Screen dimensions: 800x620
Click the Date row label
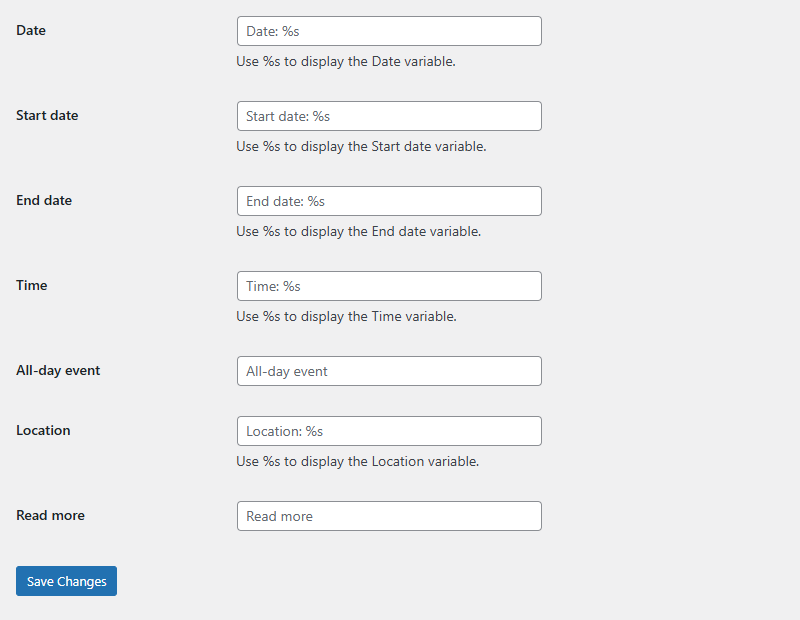(30, 30)
